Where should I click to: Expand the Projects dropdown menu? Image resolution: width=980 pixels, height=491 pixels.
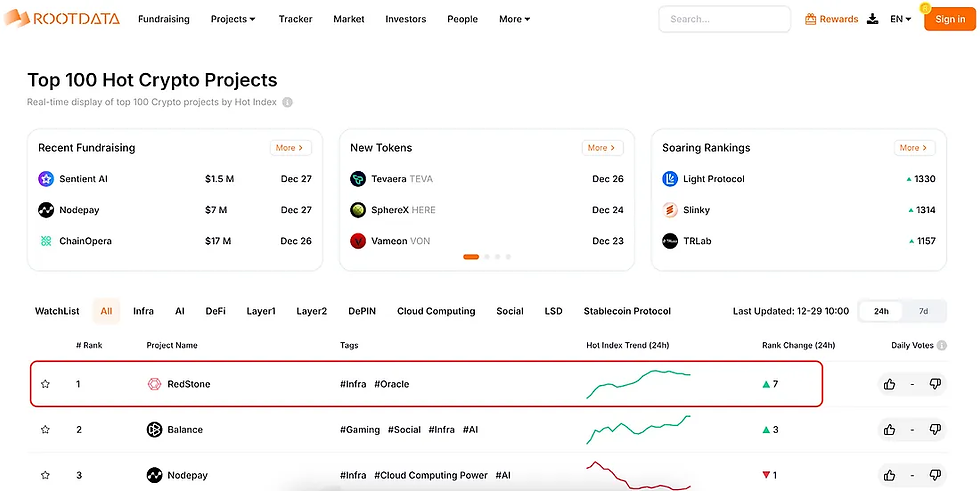(x=233, y=19)
